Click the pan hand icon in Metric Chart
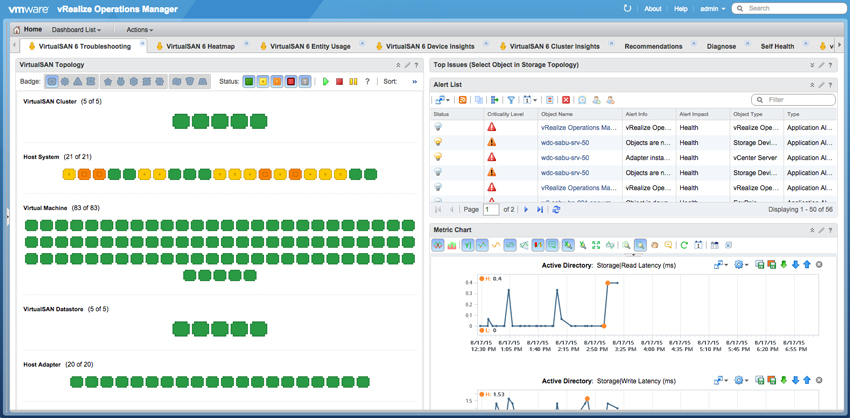This screenshot has height=418, width=850. (x=654, y=245)
